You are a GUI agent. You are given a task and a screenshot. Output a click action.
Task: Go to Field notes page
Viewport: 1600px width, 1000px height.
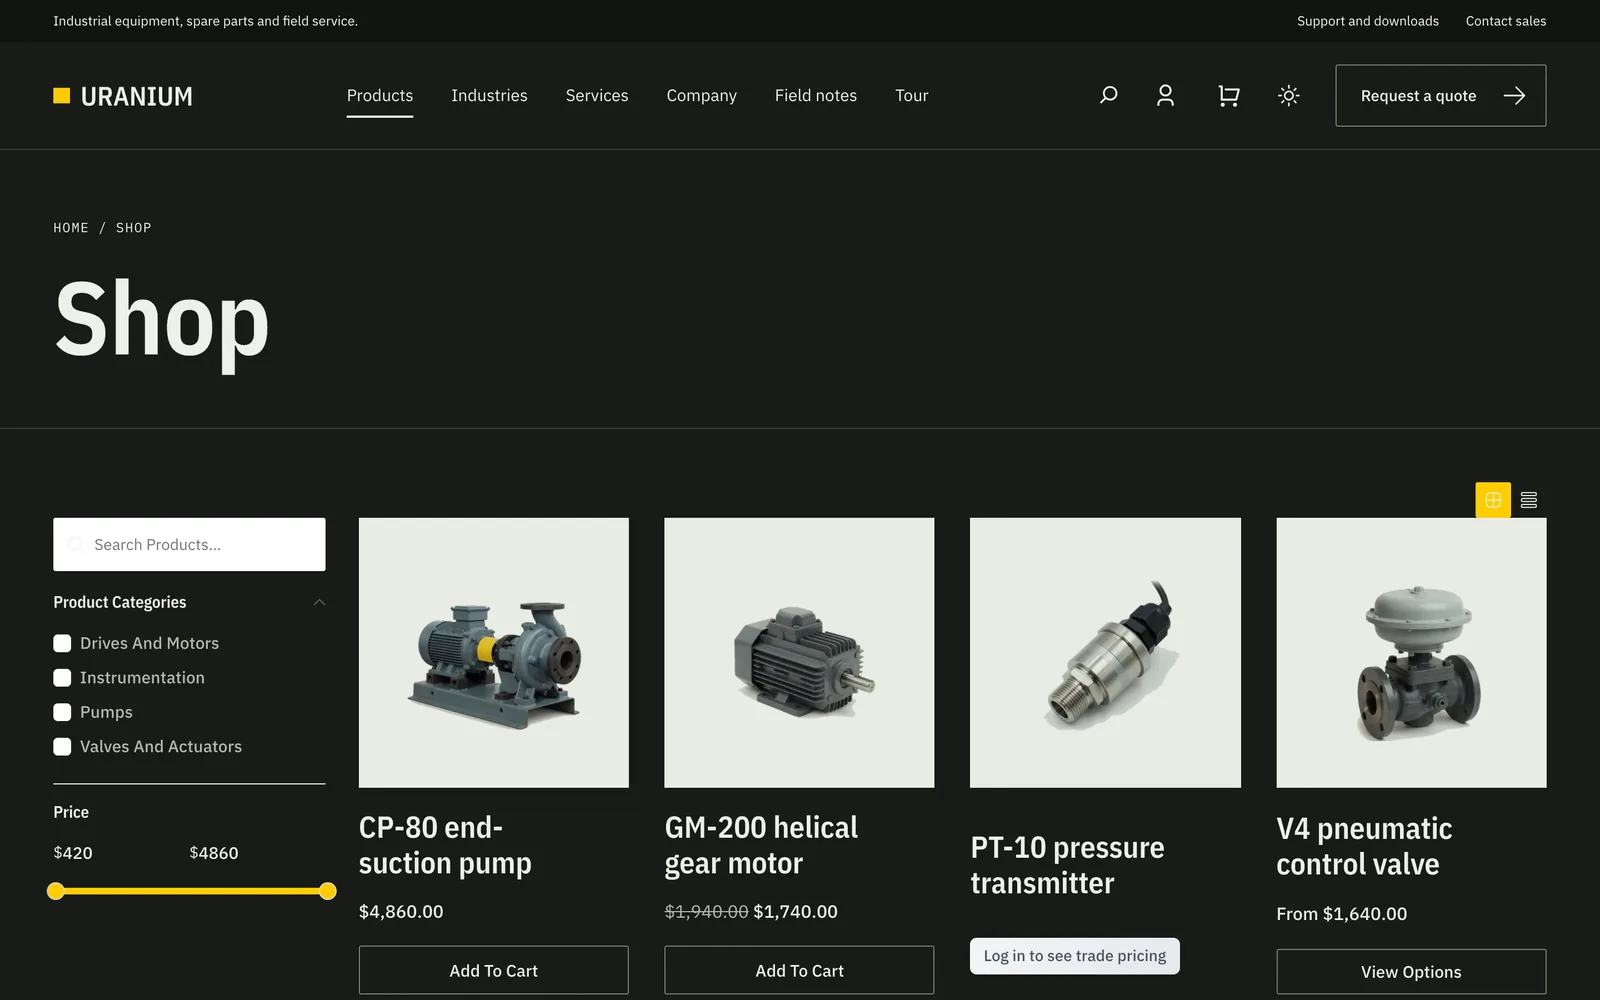pyautogui.click(x=816, y=96)
